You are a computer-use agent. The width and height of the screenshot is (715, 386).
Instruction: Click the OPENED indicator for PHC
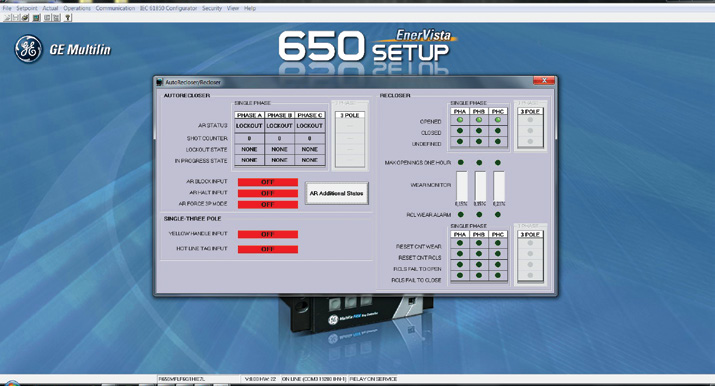(497, 120)
